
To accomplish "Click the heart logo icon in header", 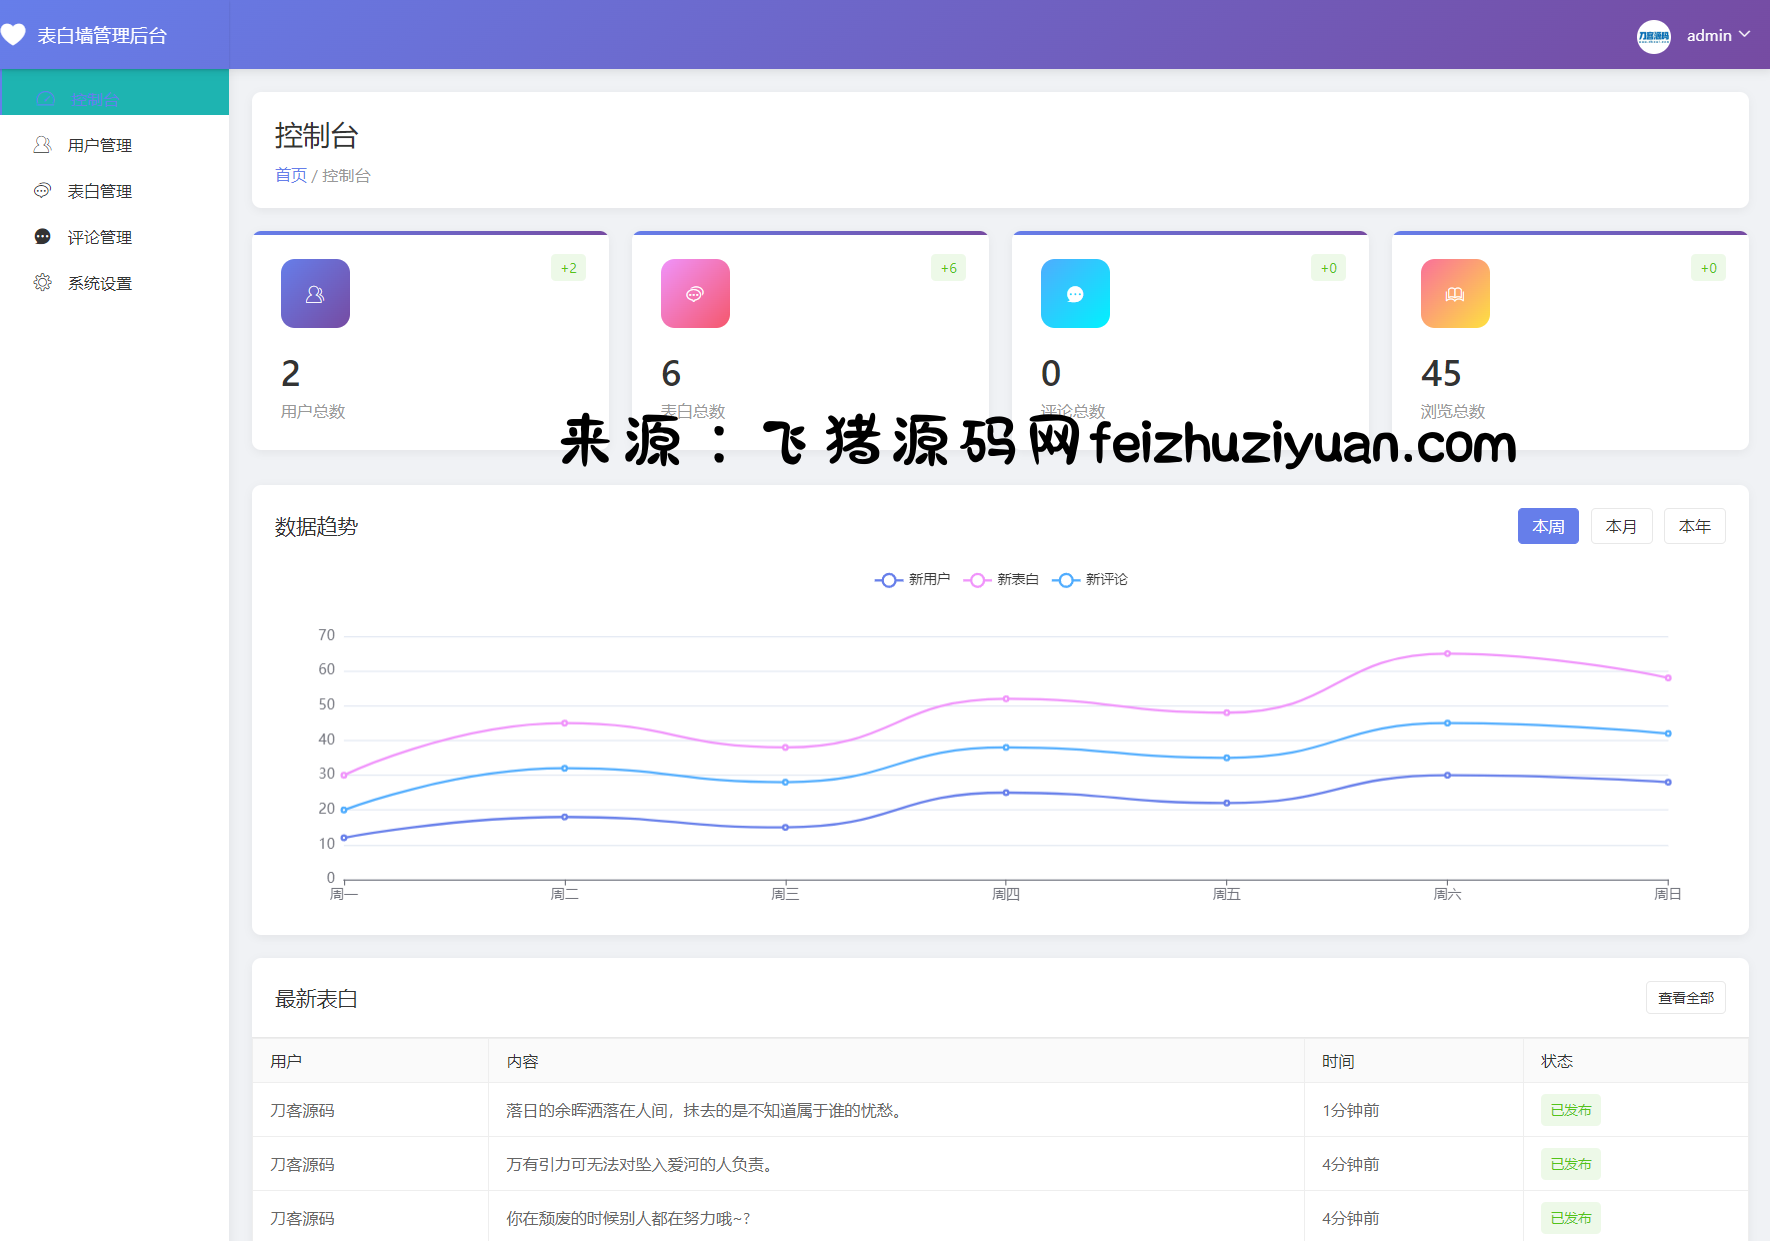I will [x=14, y=35].
